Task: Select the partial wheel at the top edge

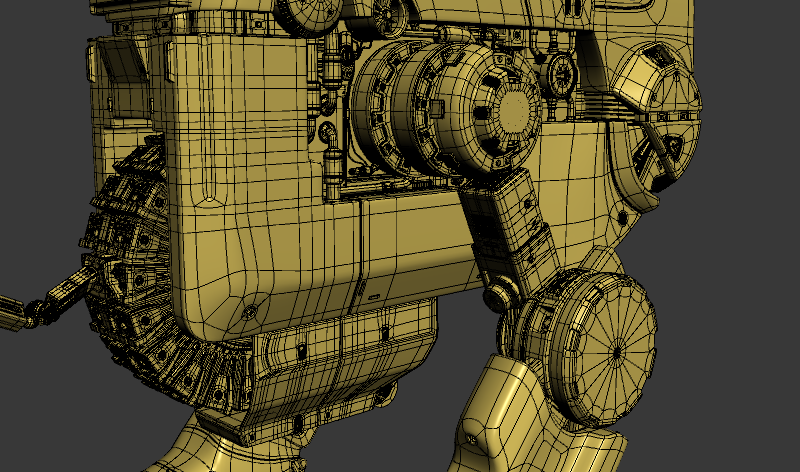Action: [298, 12]
